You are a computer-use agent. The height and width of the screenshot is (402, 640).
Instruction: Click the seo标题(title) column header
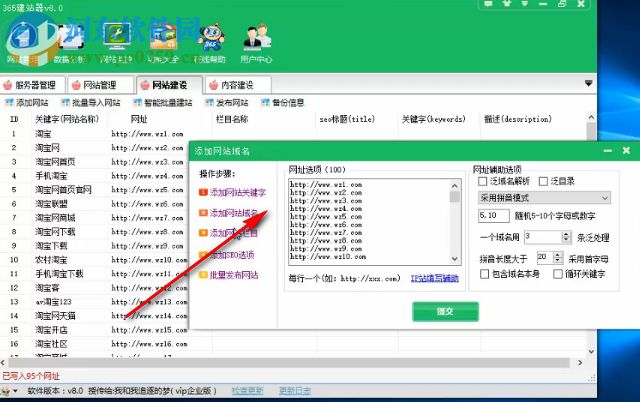coord(347,119)
